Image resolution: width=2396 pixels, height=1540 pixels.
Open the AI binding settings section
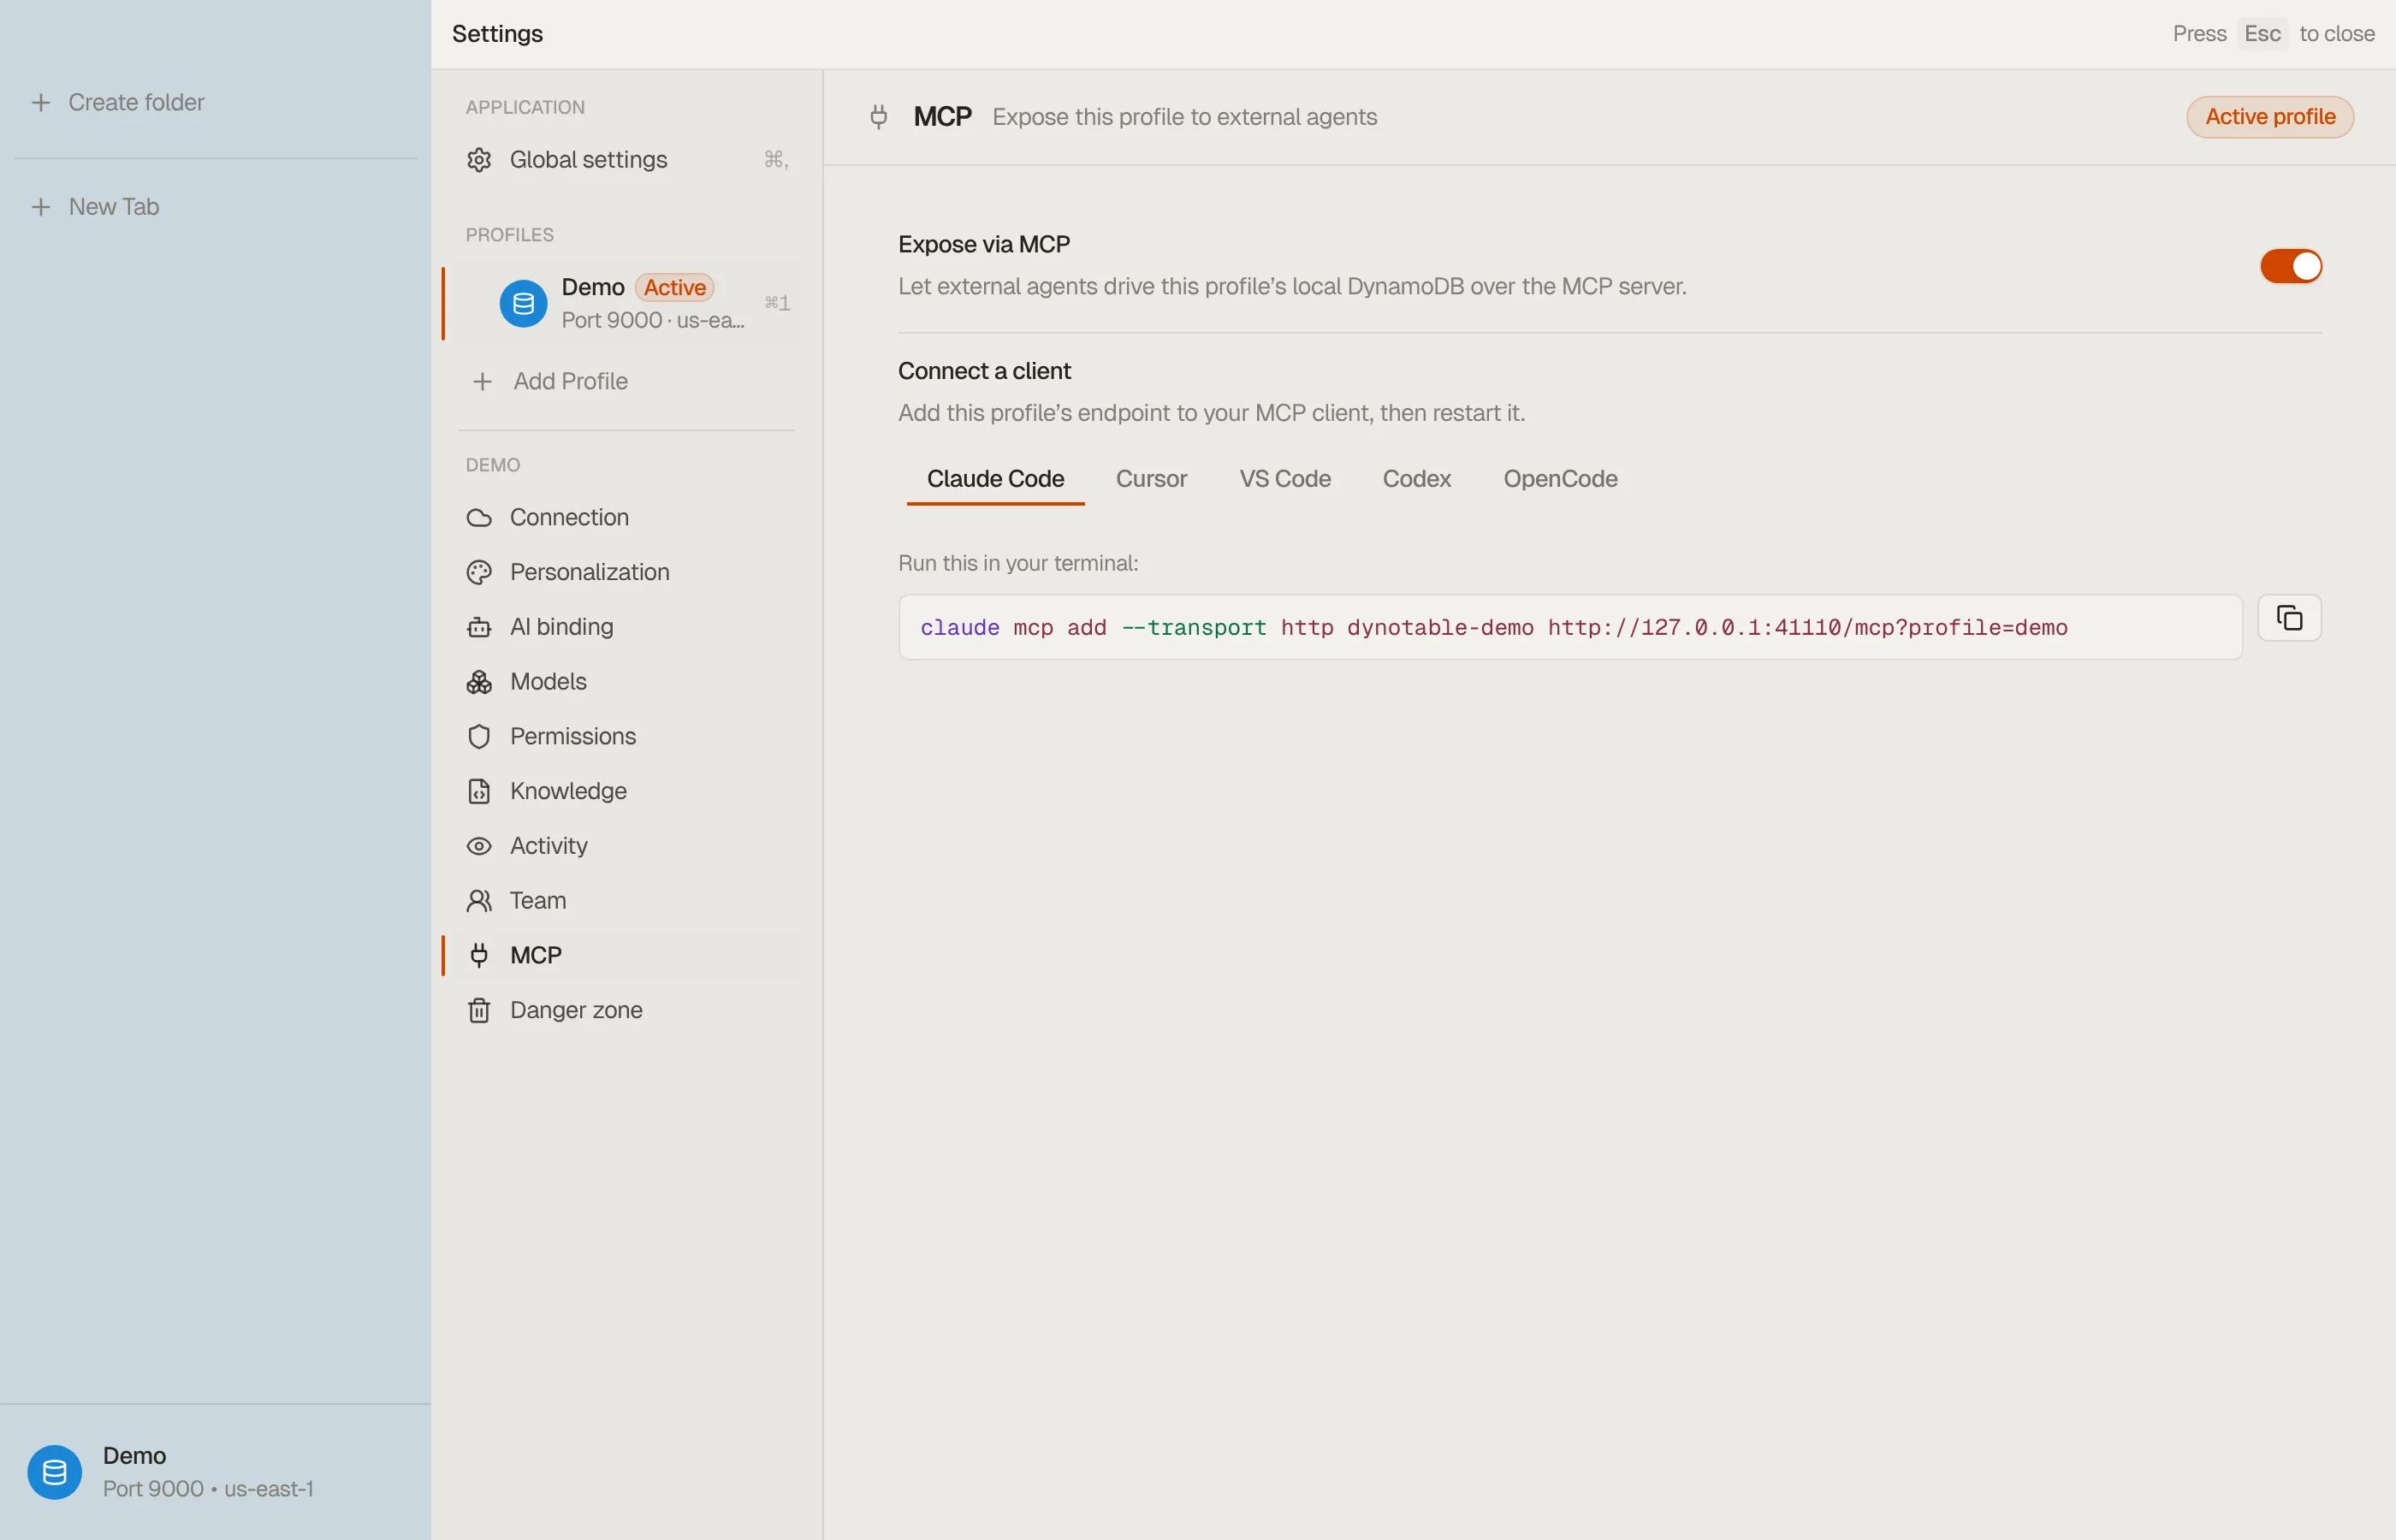tap(626, 627)
